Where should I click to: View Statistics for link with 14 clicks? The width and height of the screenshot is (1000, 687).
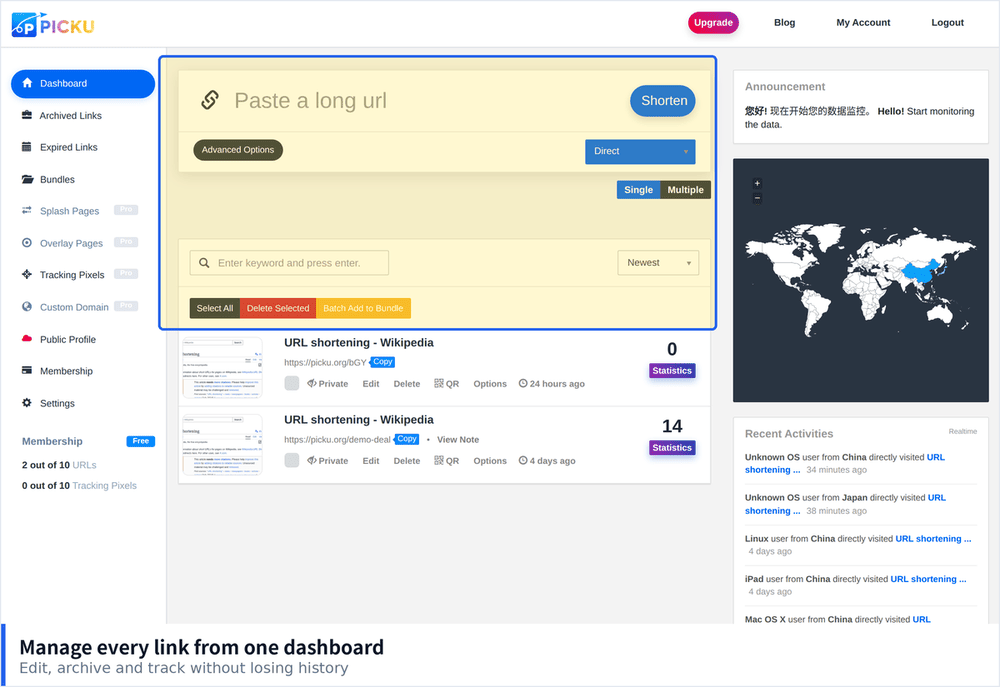coord(672,448)
